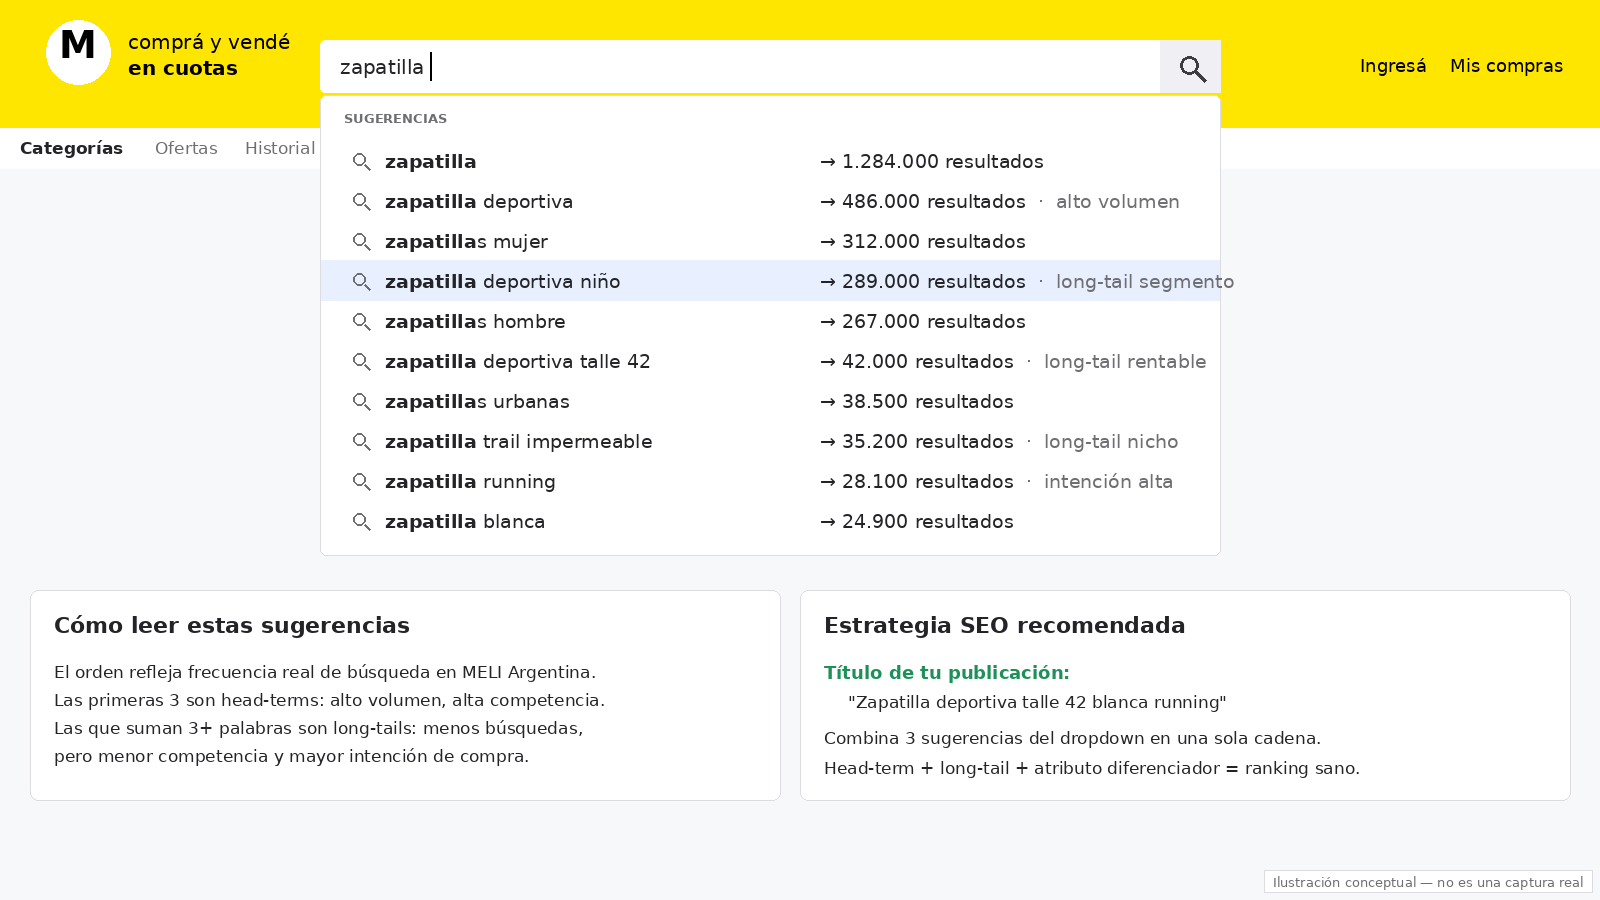Choose suggestion 'zapatilla deportiva talle 42'

coord(517,361)
